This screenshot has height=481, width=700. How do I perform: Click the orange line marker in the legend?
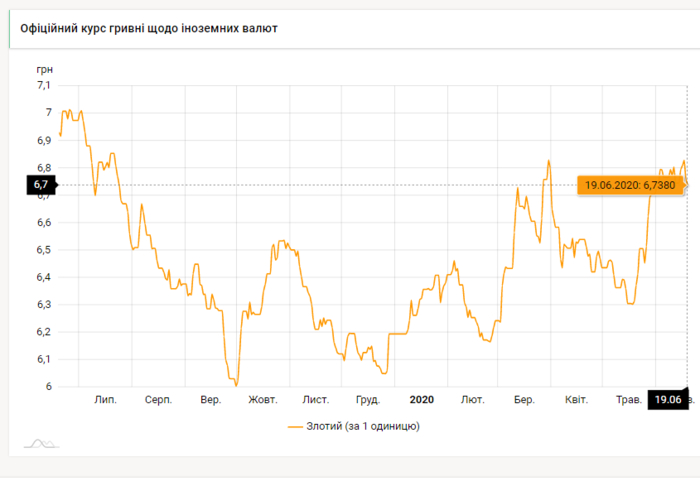294,426
